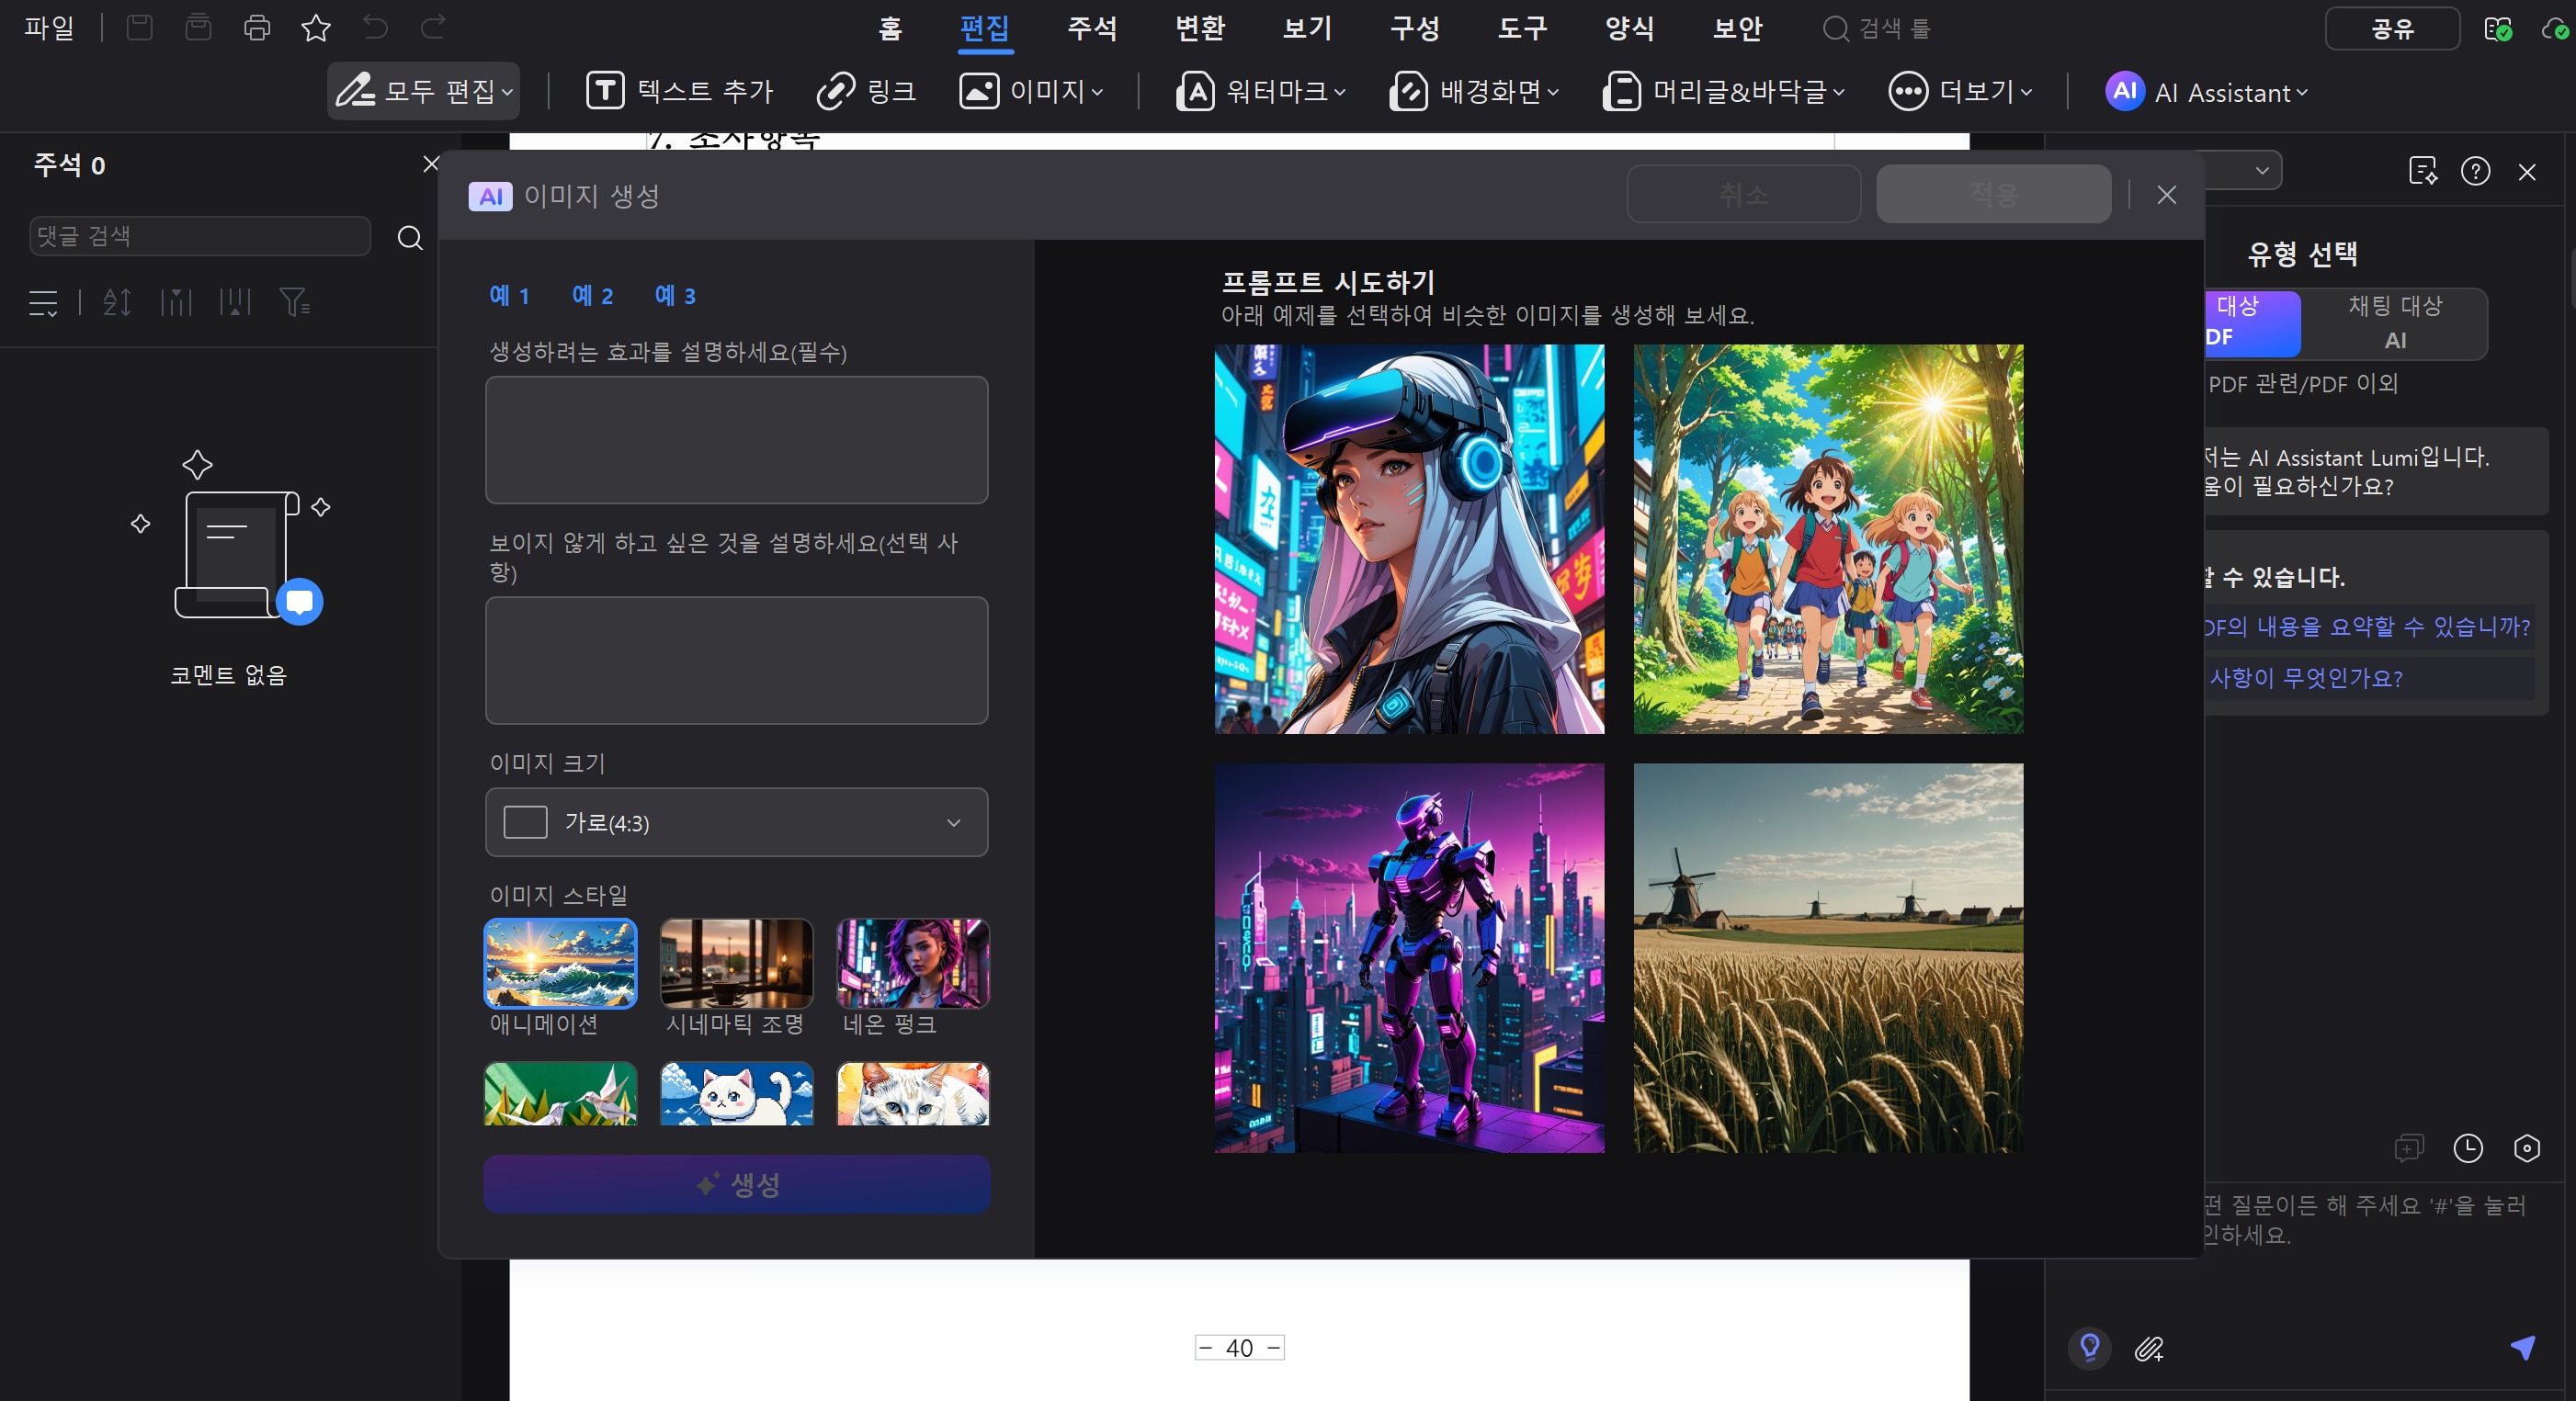Click the attach file paperclip icon
This screenshot has height=1401, width=2576.
click(x=2149, y=1349)
